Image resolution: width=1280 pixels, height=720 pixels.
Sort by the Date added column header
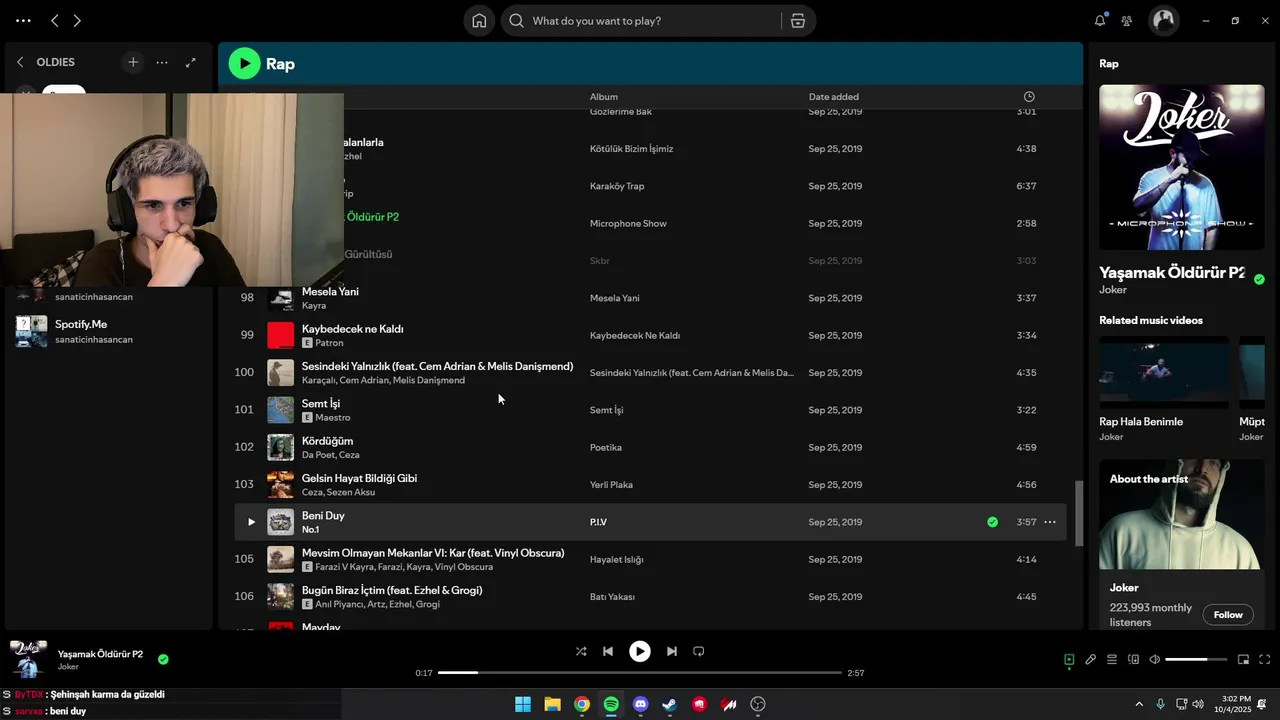[833, 97]
